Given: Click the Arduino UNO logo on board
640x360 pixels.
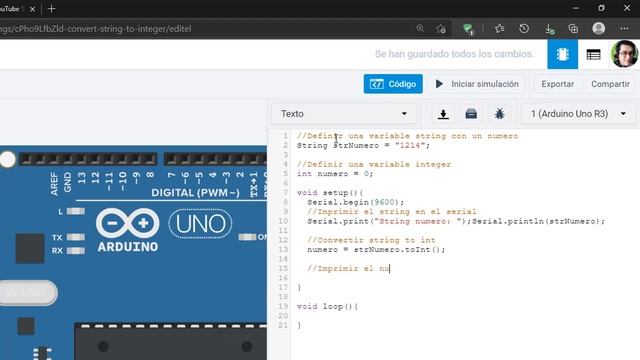Looking at the screenshot, I should pyautogui.click(x=163, y=229).
